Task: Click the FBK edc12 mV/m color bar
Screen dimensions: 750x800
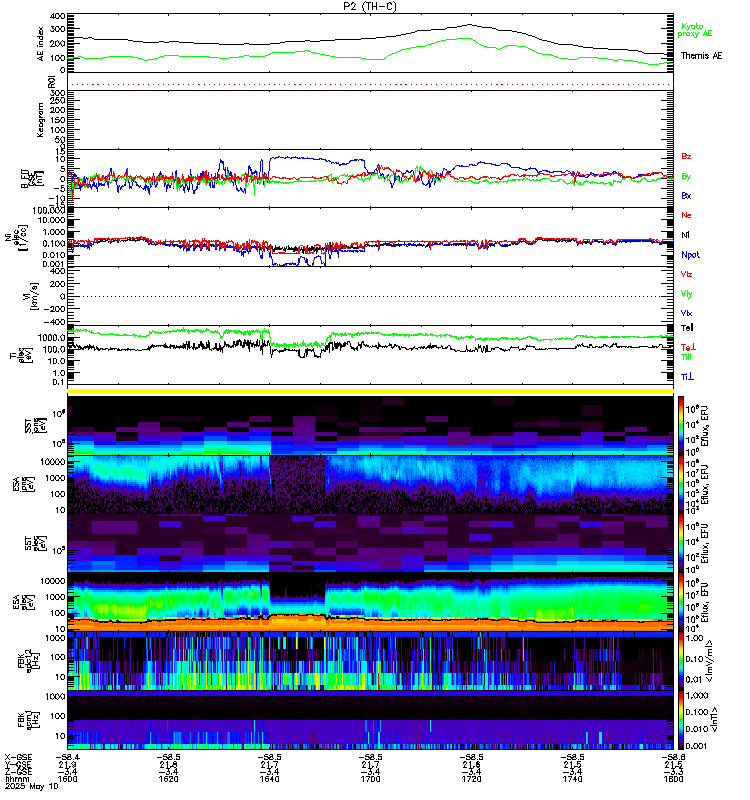Action: click(681, 662)
